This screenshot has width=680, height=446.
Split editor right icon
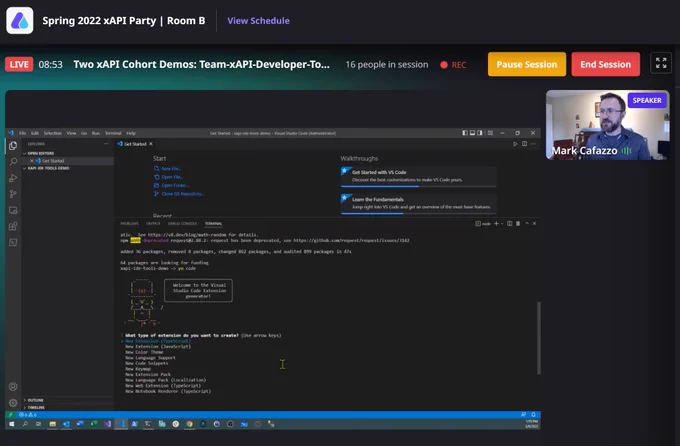click(x=524, y=144)
